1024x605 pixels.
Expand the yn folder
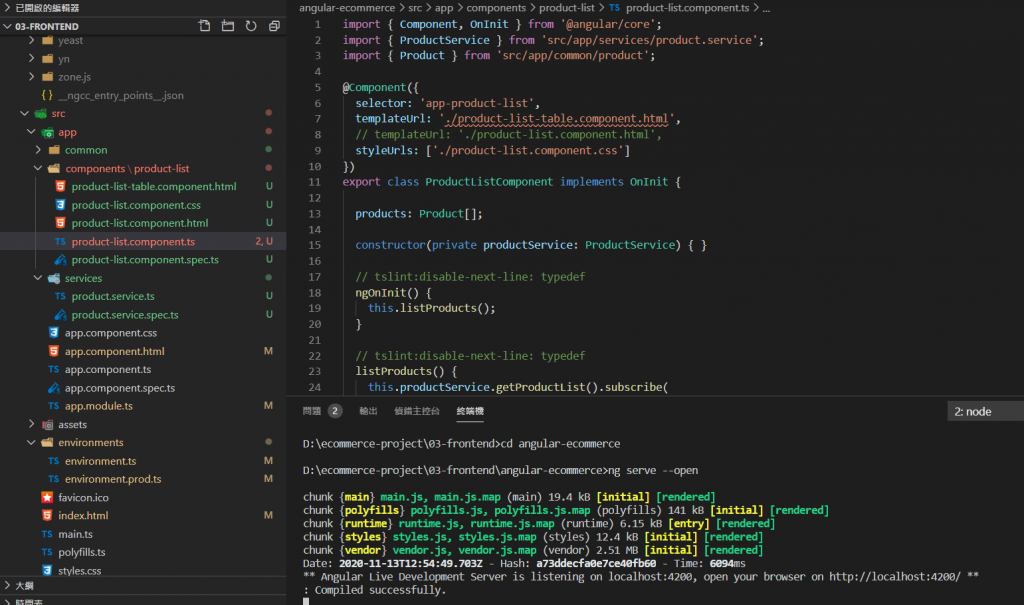click(x=31, y=59)
